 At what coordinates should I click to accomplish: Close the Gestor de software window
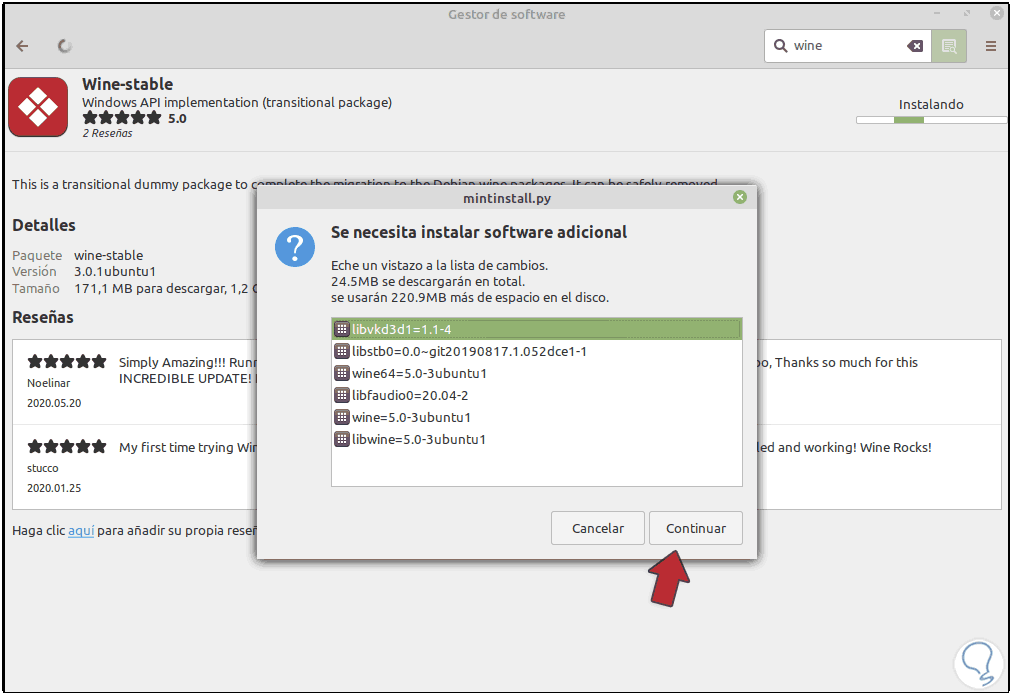[x=997, y=14]
